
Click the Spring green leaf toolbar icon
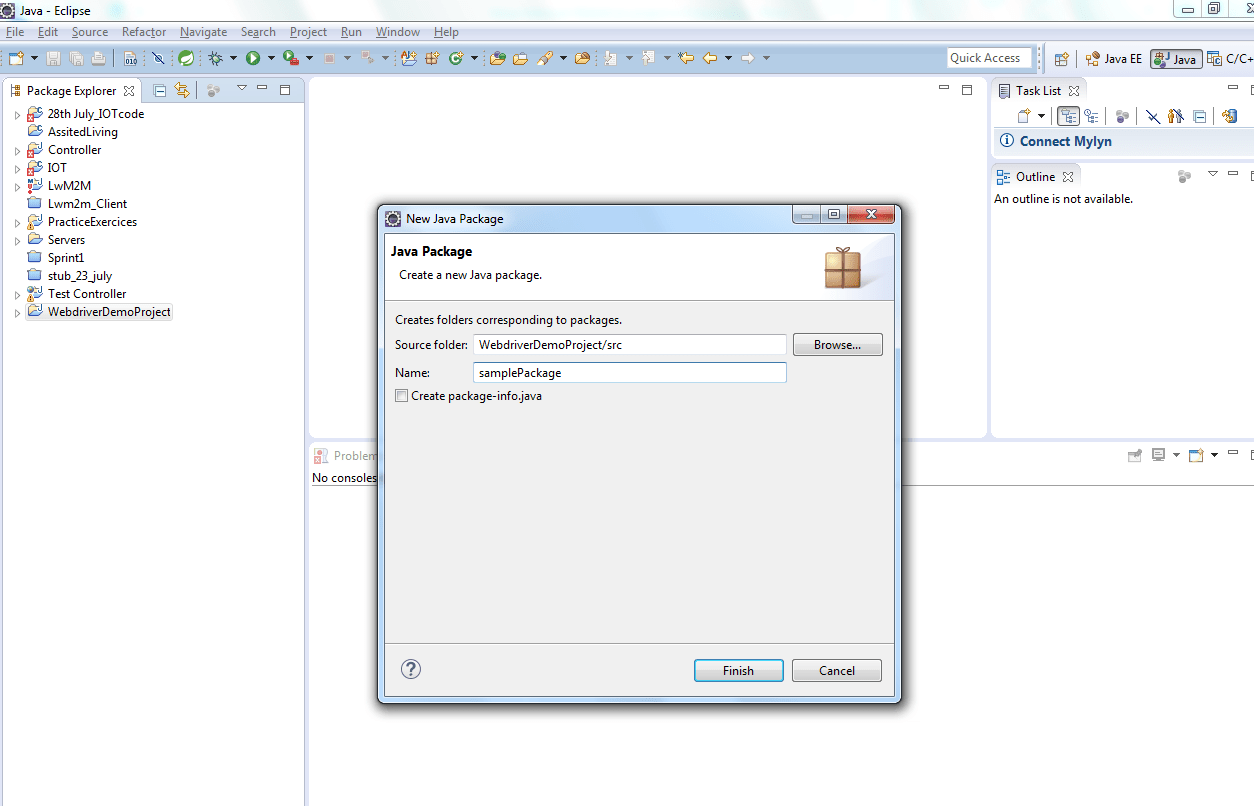(186, 58)
